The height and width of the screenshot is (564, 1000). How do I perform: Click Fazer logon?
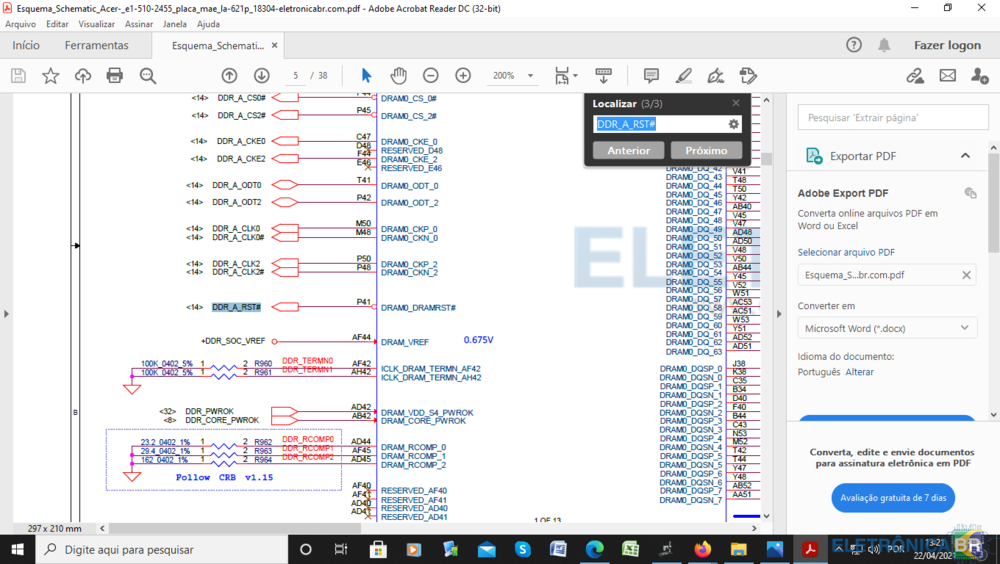(947, 45)
